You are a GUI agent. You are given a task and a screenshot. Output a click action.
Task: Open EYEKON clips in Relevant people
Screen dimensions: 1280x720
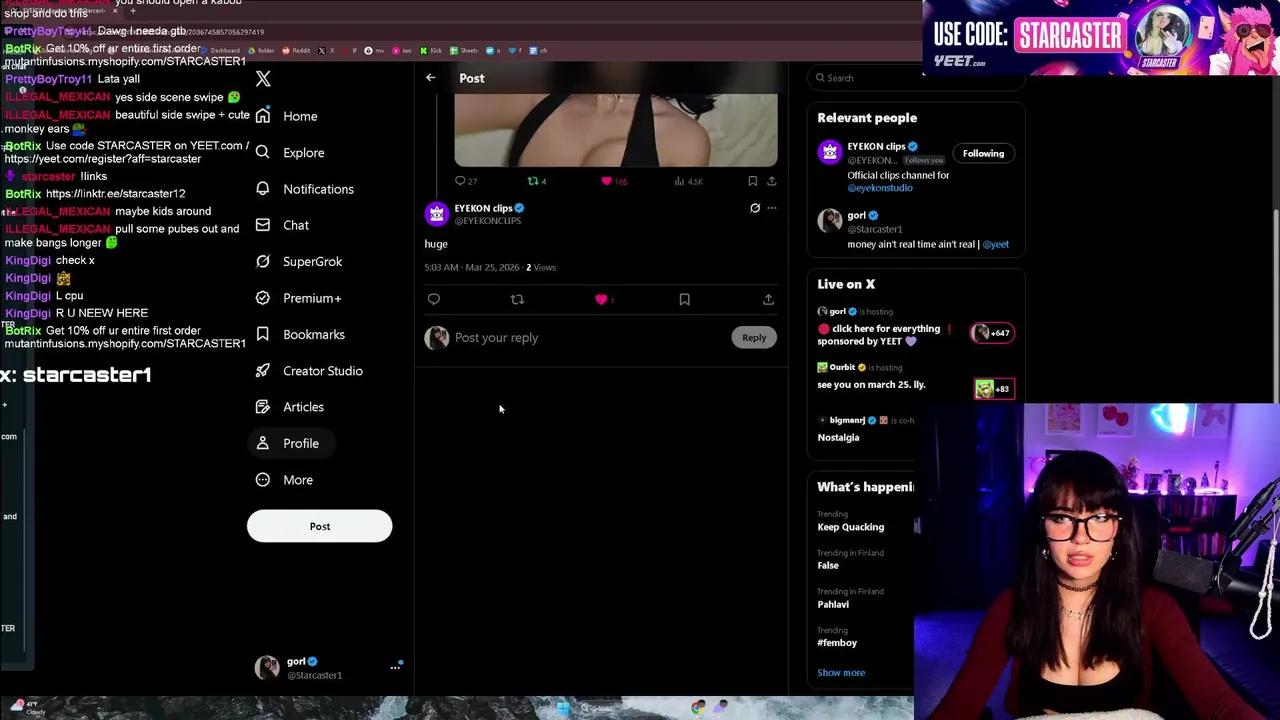coord(876,147)
